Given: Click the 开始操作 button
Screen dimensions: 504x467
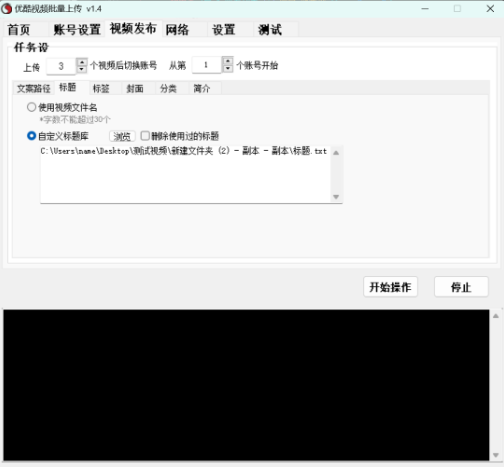Looking at the screenshot, I should tap(390, 287).
